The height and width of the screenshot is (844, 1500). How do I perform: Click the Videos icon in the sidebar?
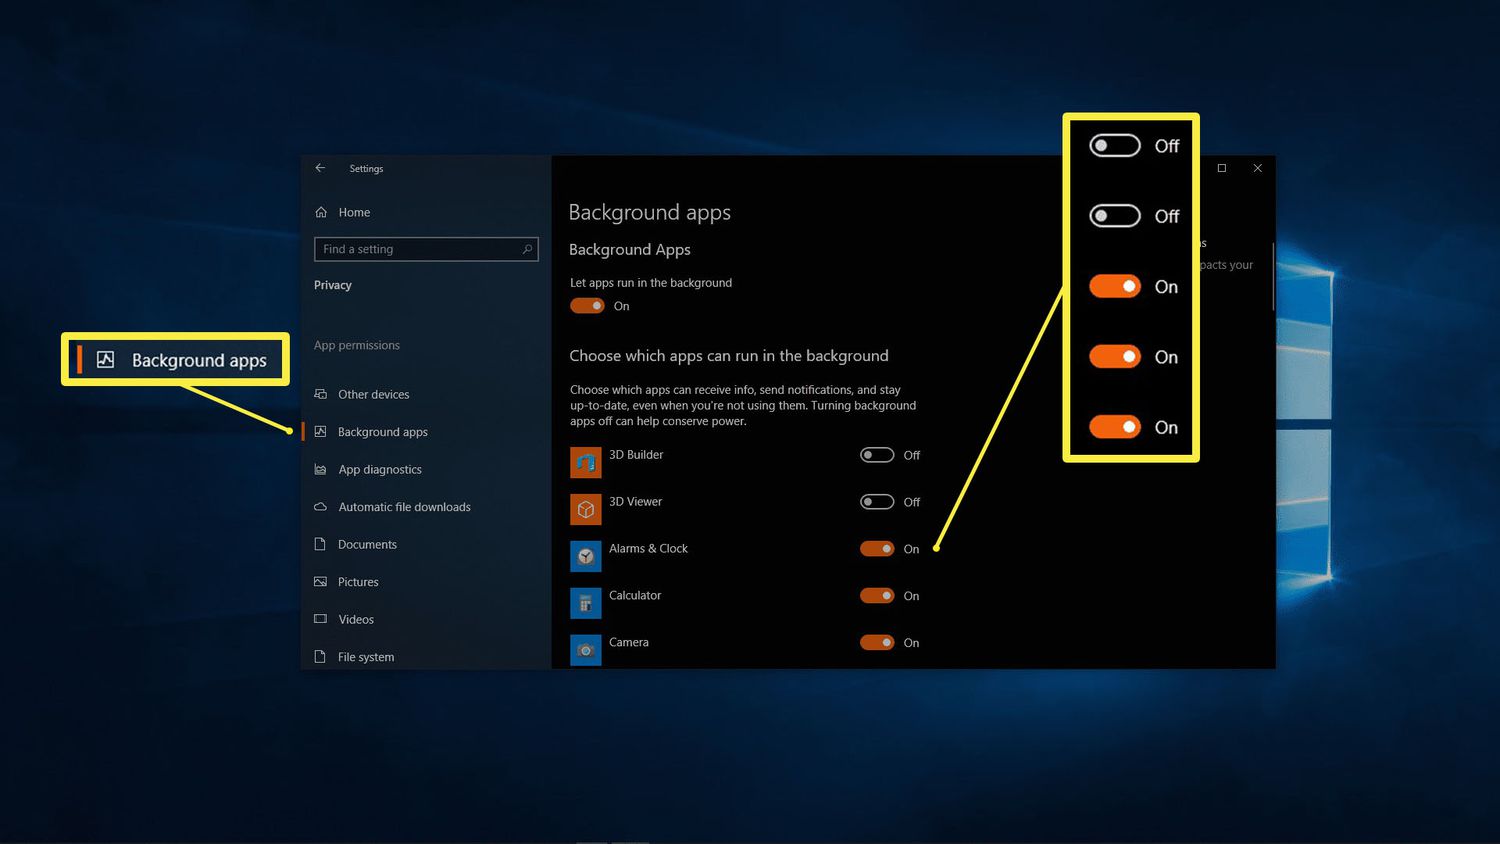pyautogui.click(x=321, y=619)
